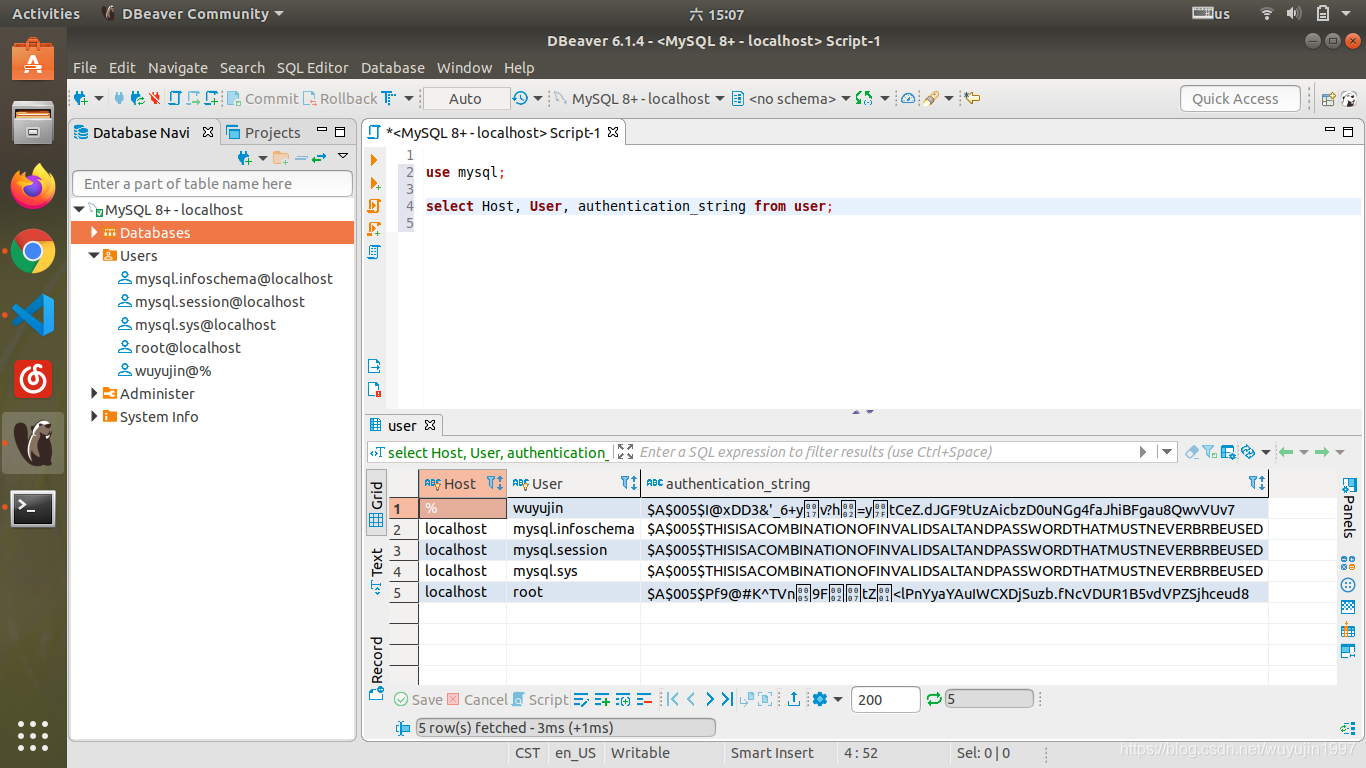Open the File menu
The height and width of the screenshot is (768, 1366).
tap(85, 68)
